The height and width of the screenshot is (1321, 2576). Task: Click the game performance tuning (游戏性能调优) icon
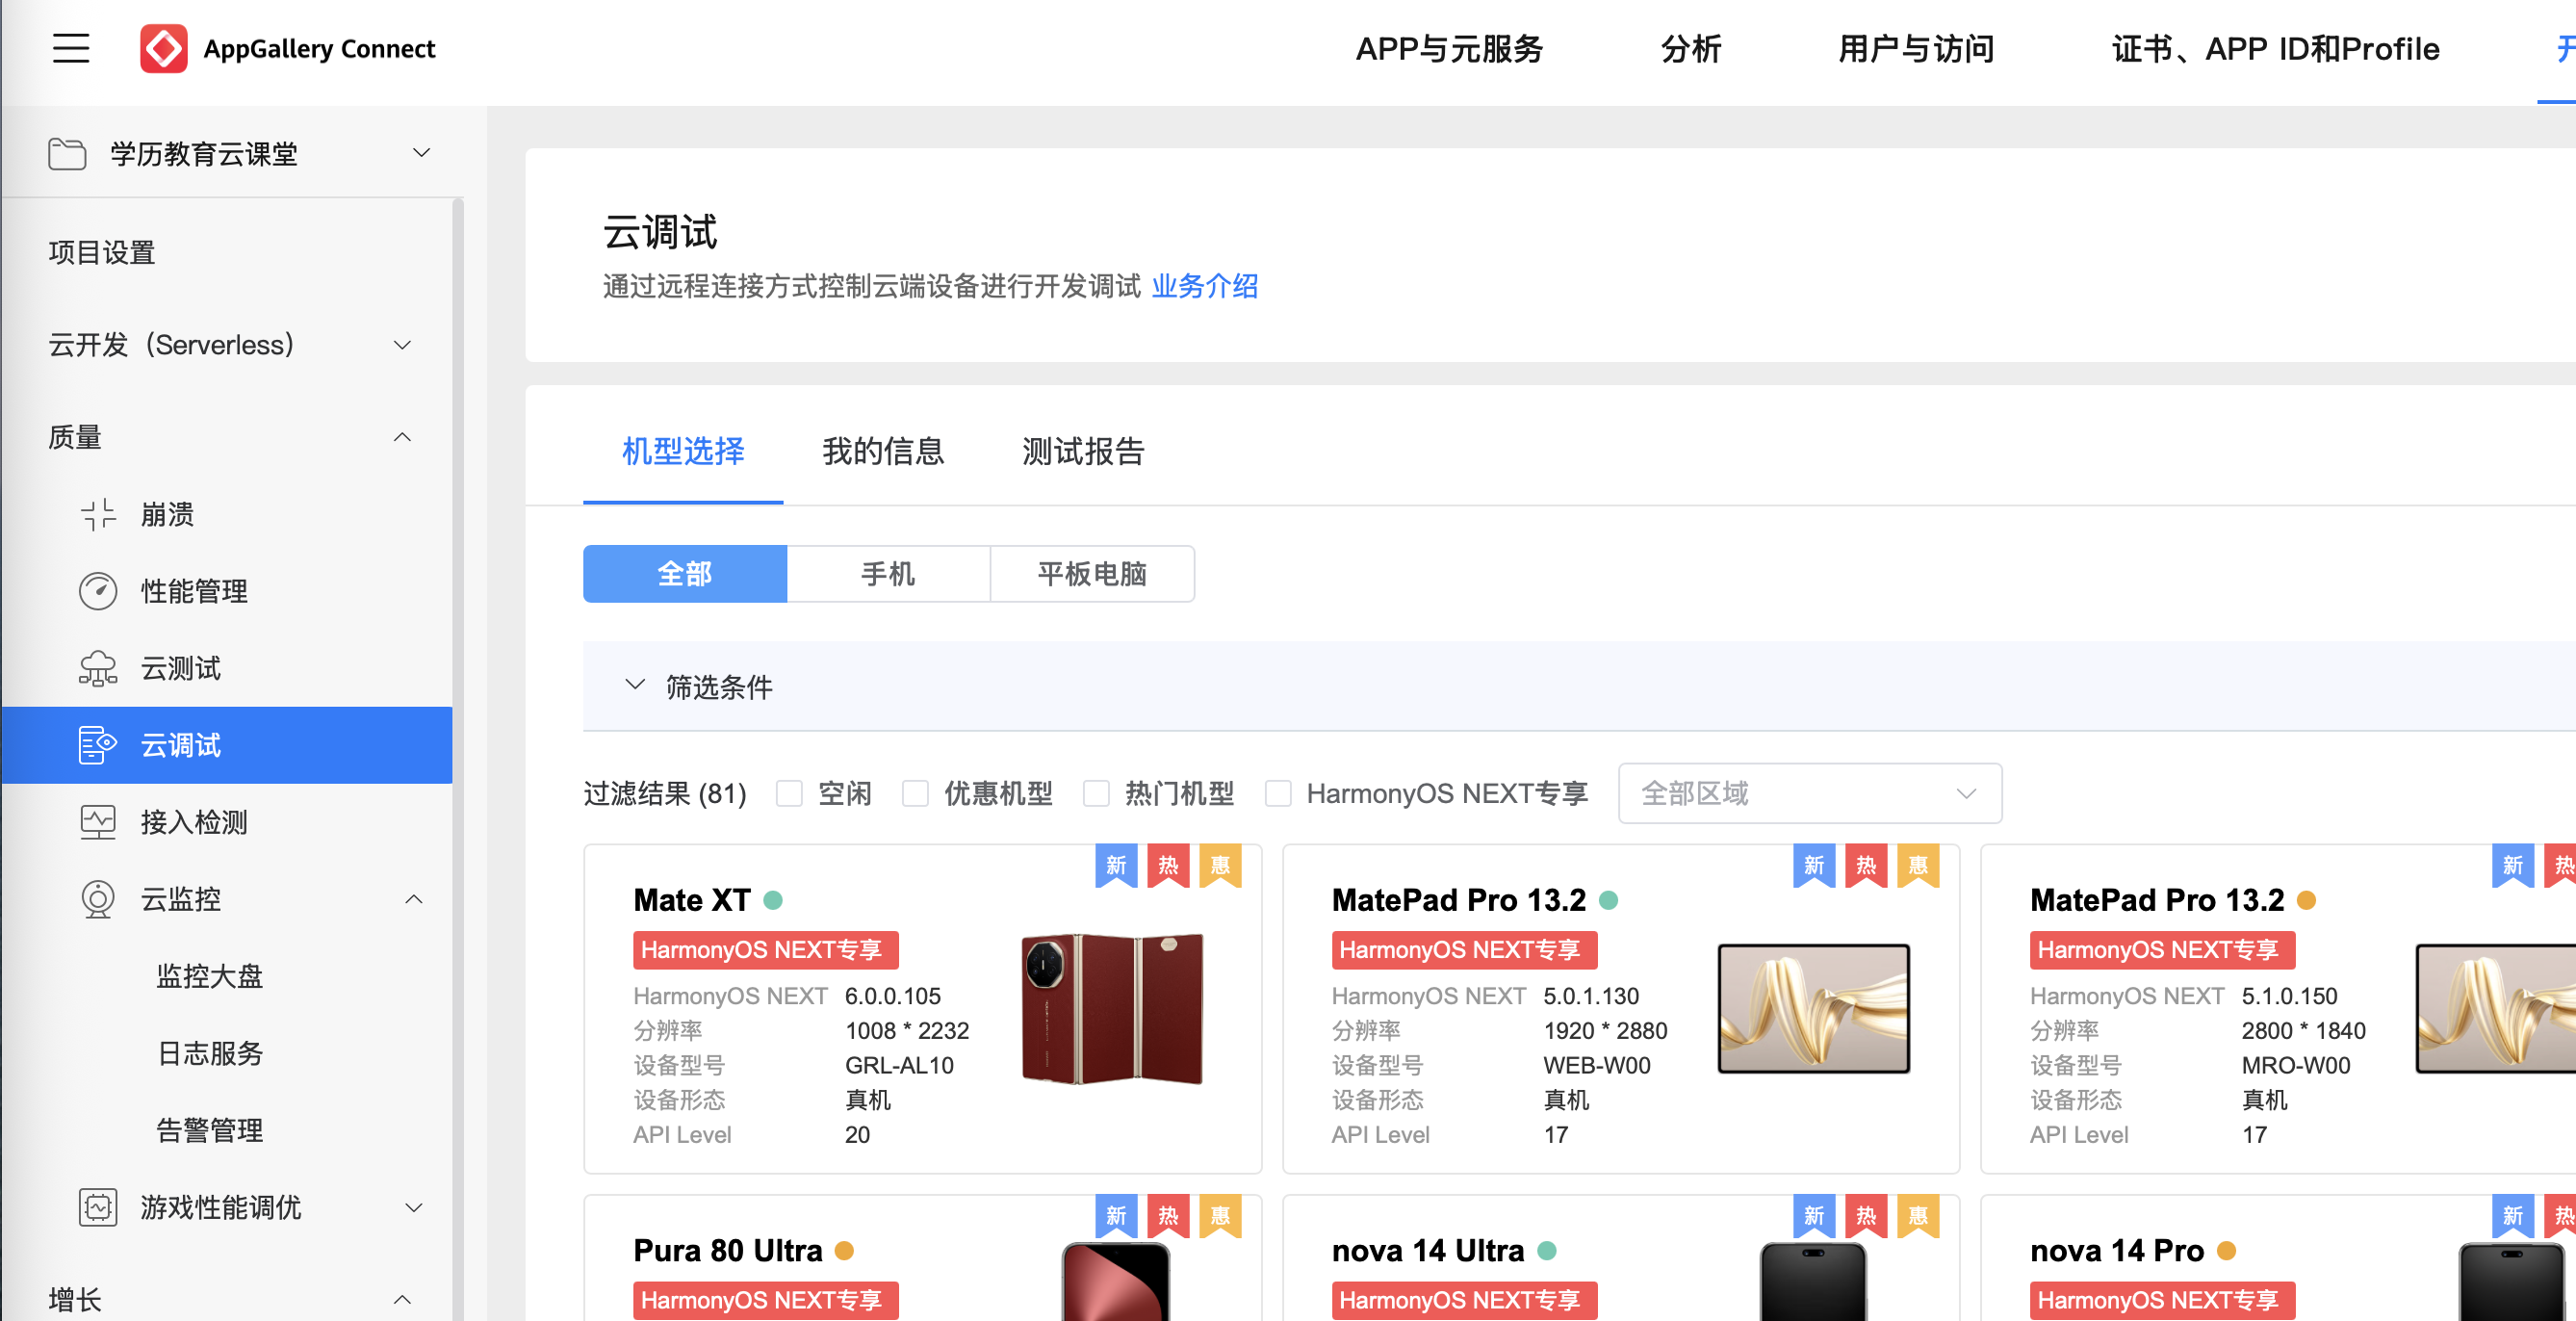point(98,1207)
